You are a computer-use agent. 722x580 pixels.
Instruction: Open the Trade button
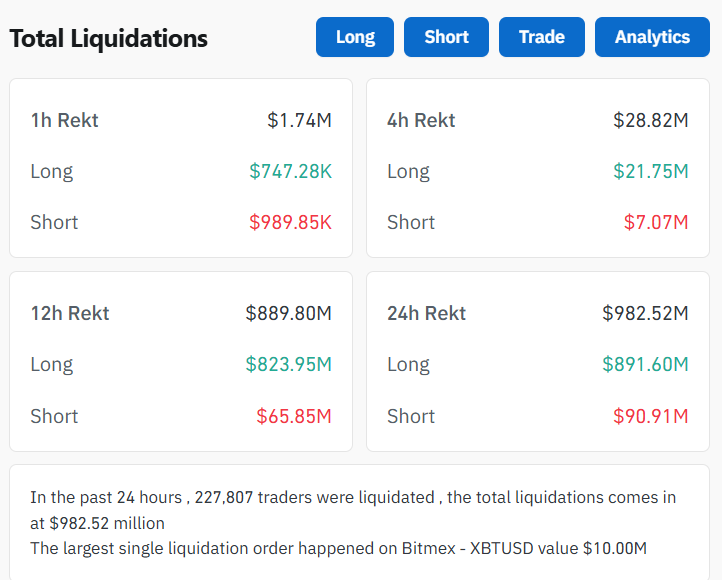[541, 37]
